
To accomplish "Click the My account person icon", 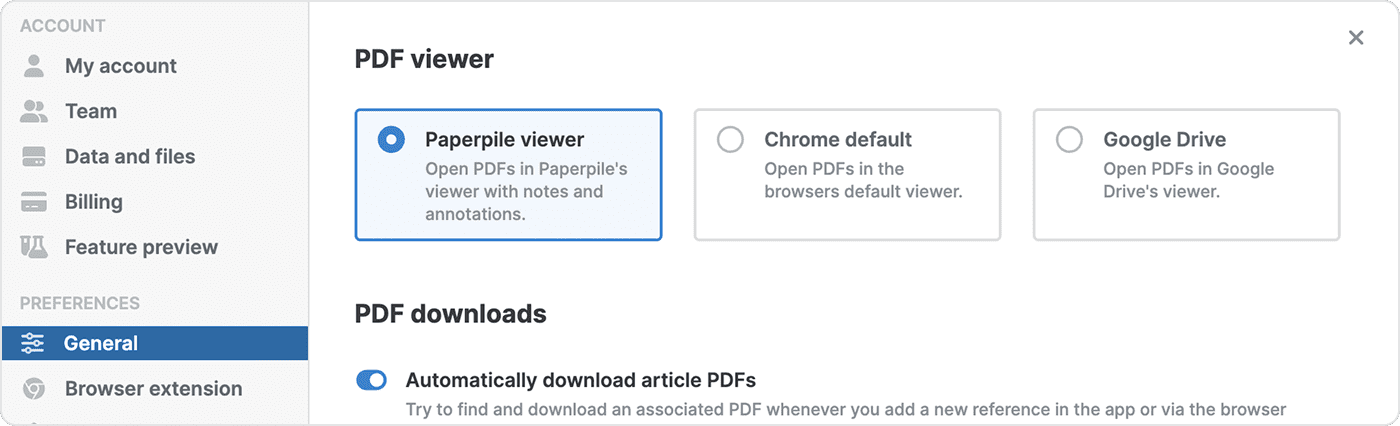I will click(34, 66).
